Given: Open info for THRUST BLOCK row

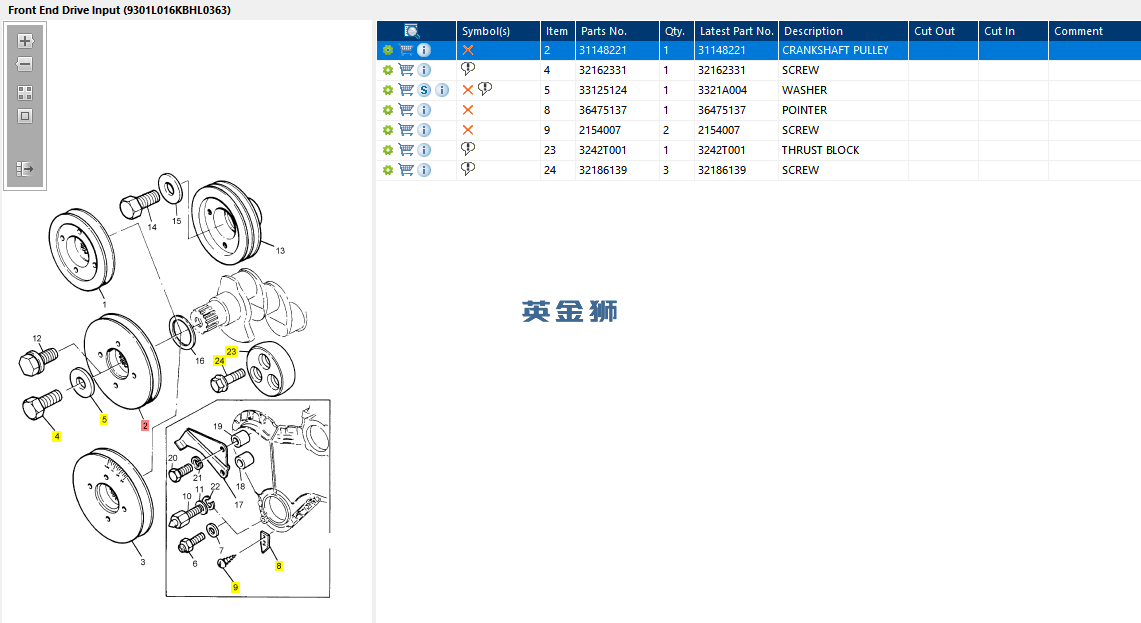Looking at the screenshot, I should (424, 150).
